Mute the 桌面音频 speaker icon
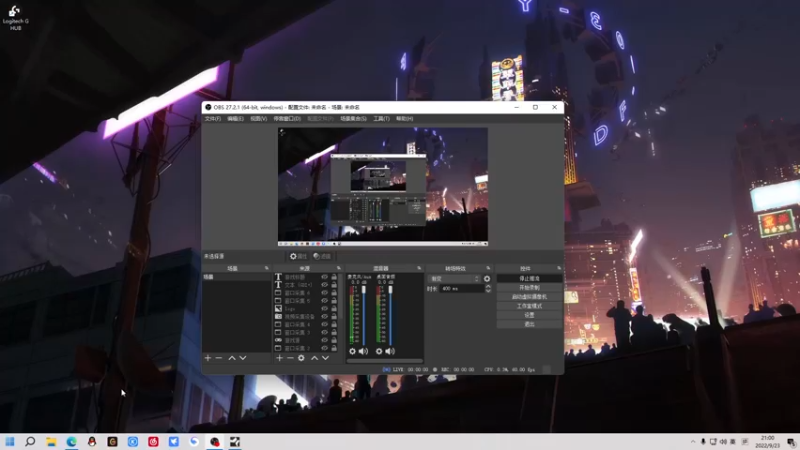This screenshot has height=450, width=800. (390, 351)
